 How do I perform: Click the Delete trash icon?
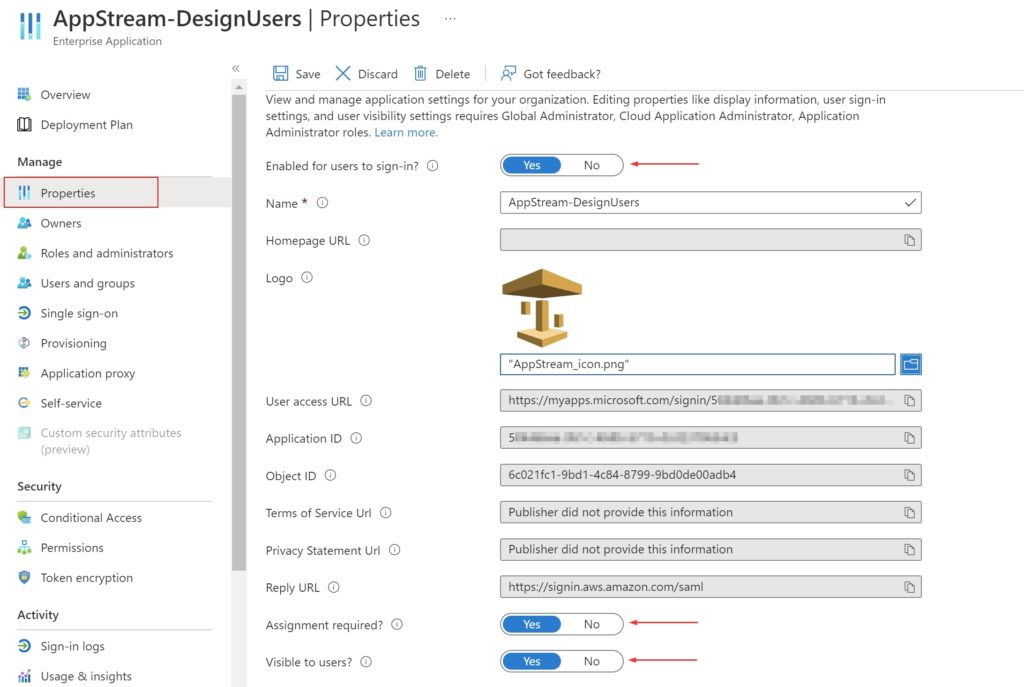click(x=421, y=73)
